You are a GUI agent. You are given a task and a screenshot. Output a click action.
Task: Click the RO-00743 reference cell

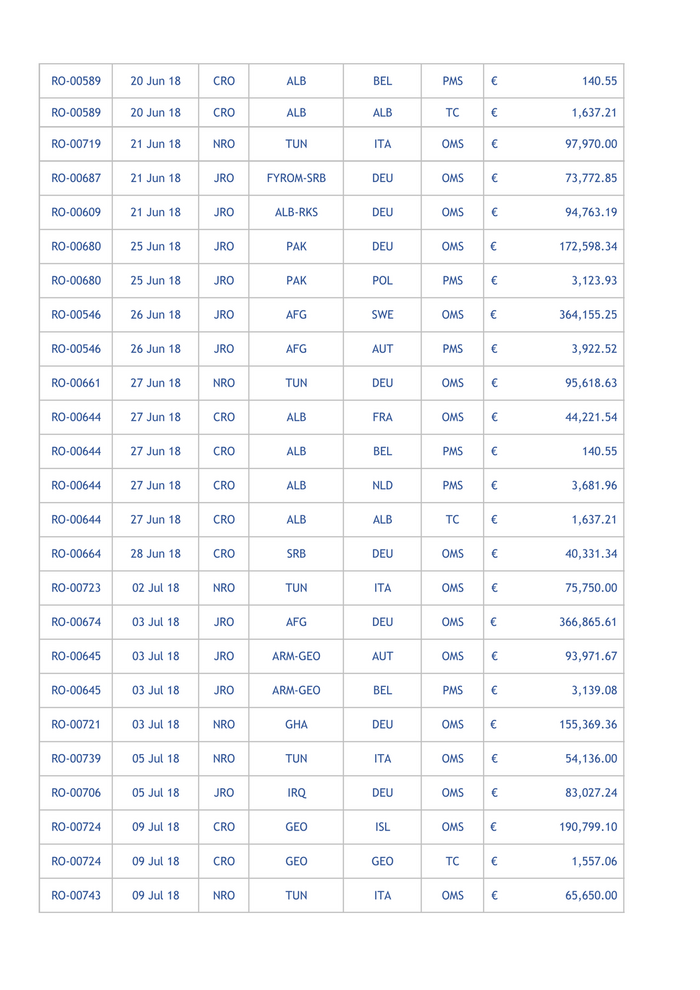[76, 896]
